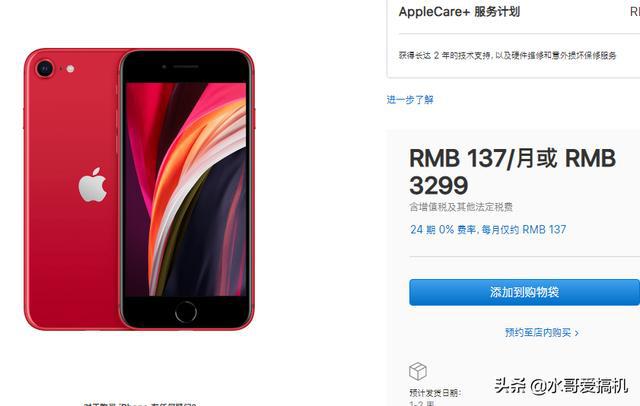Open the 进一步了解 link
640x406 pixels.
(x=410, y=100)
